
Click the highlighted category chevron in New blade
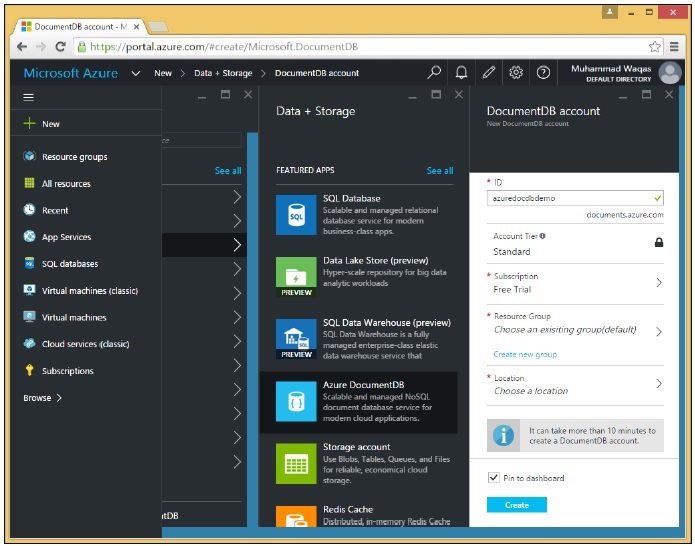(x=237, y=245)
